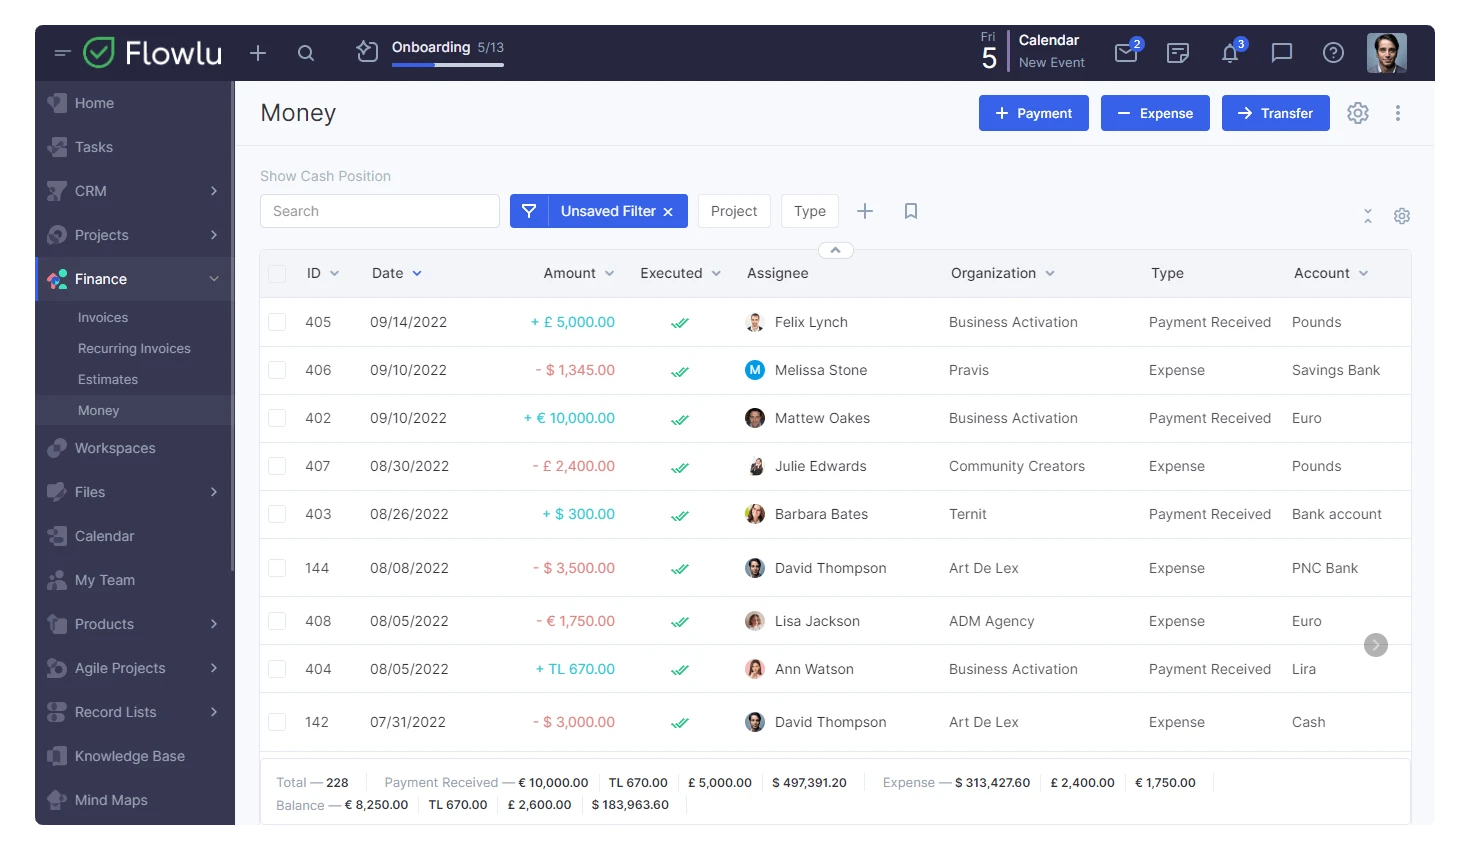Image resolution: width=1470 pixels, height=850 pixels.
Task: Collapse the Finance sidebar section
Action: click(214, 279)
